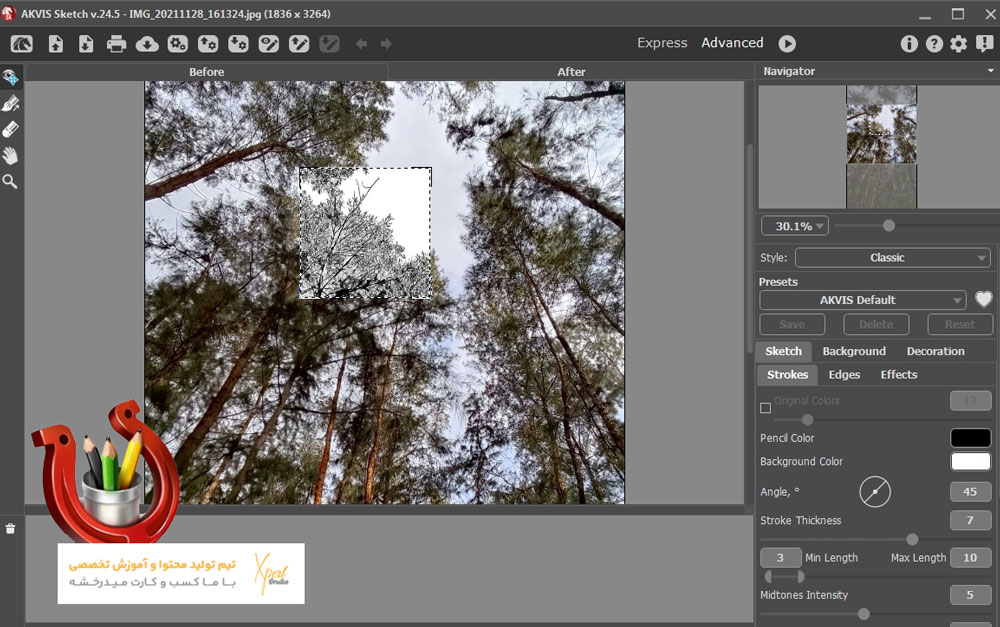The height and width of the screenshot is (627, 1000).
Task: Redo with the right arrow icon
Action: tap(386, 43)
